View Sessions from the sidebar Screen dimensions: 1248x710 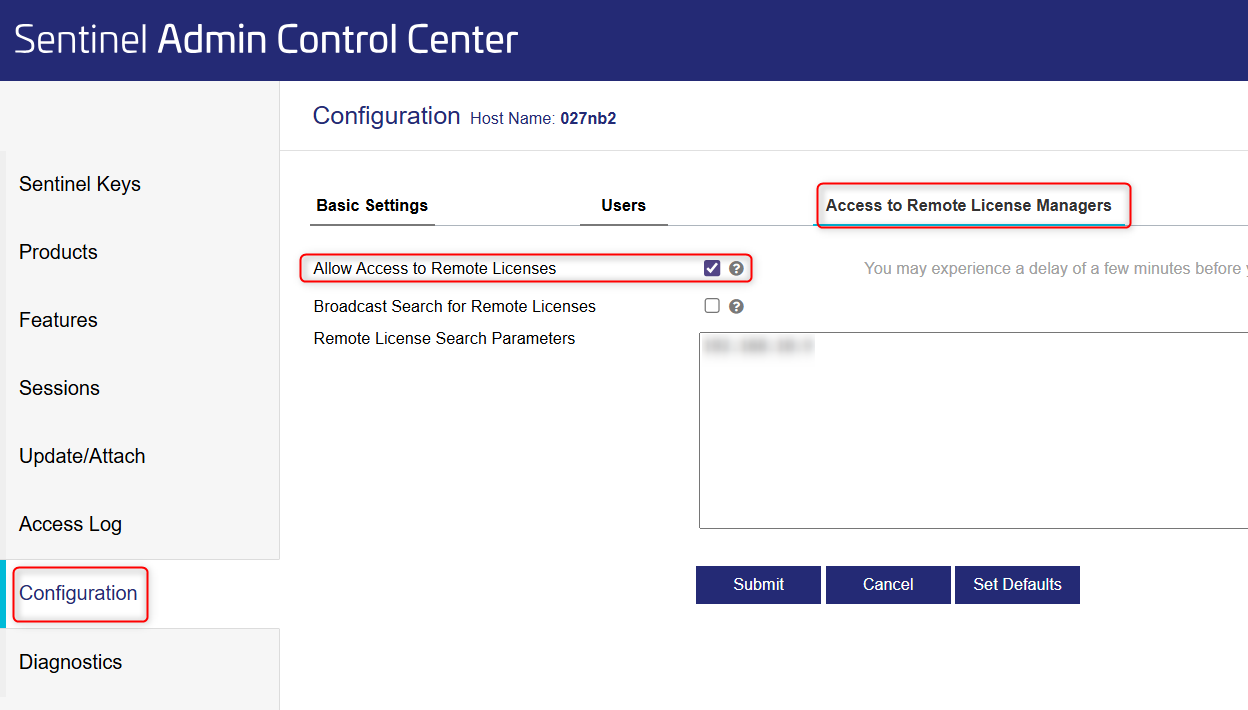pos(59,388)
